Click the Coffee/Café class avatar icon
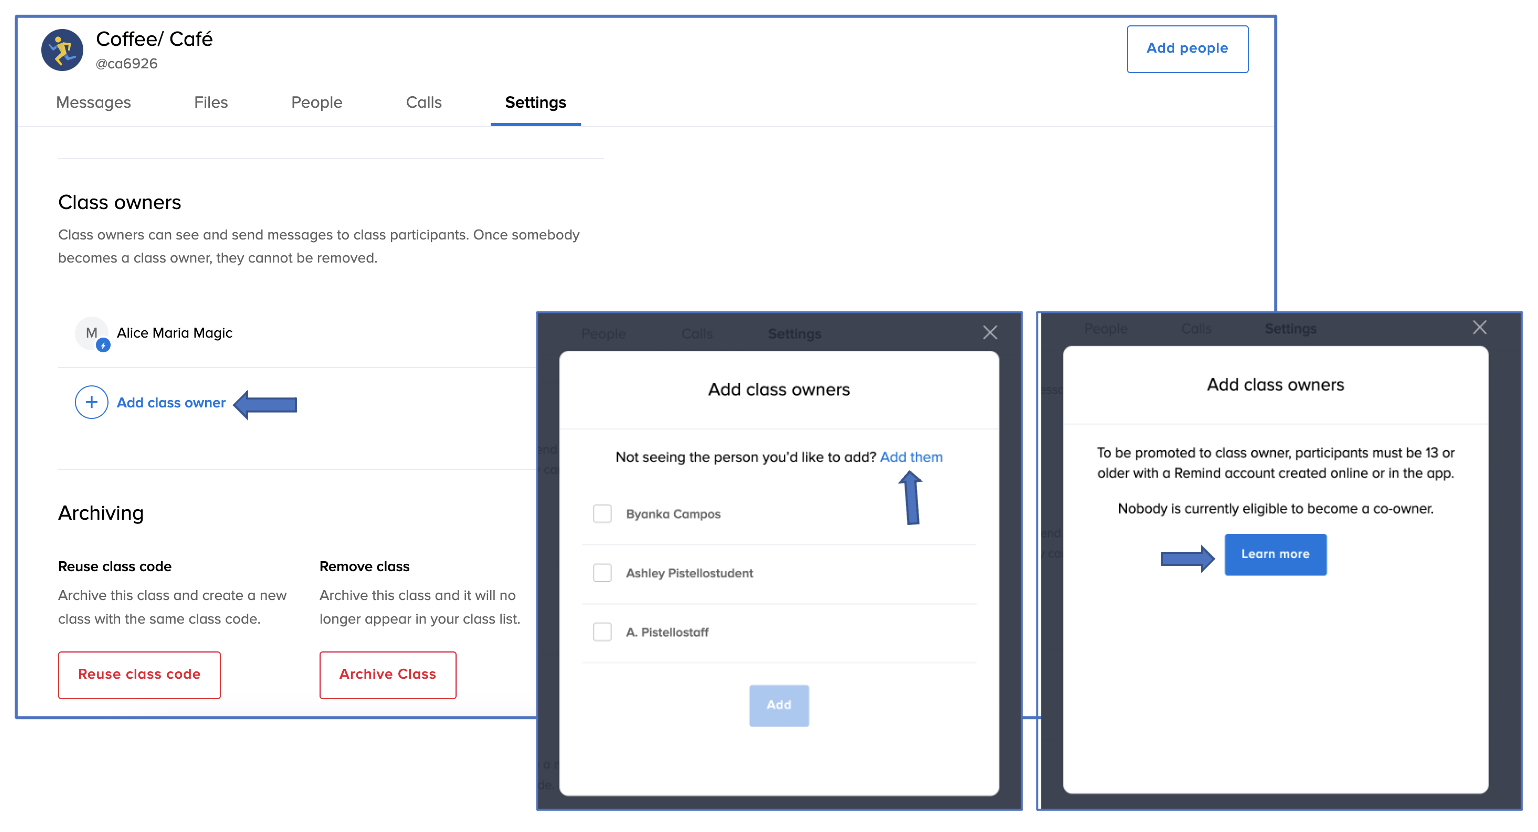Image resolution: width=1538 pixels, height=832 pixels. click(62, 50)
